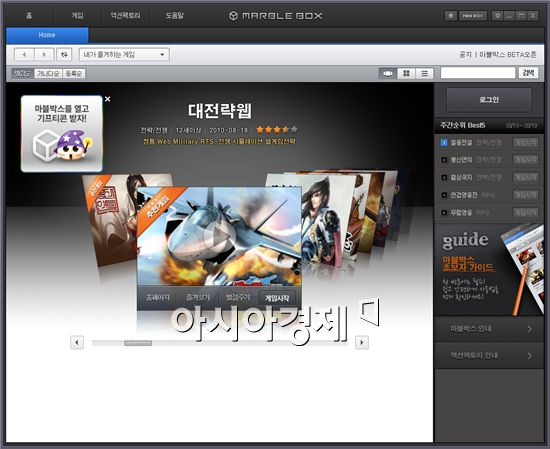The image size is (550, 449).
Task: Start the first ranked game in Best5
Action: 525,142
